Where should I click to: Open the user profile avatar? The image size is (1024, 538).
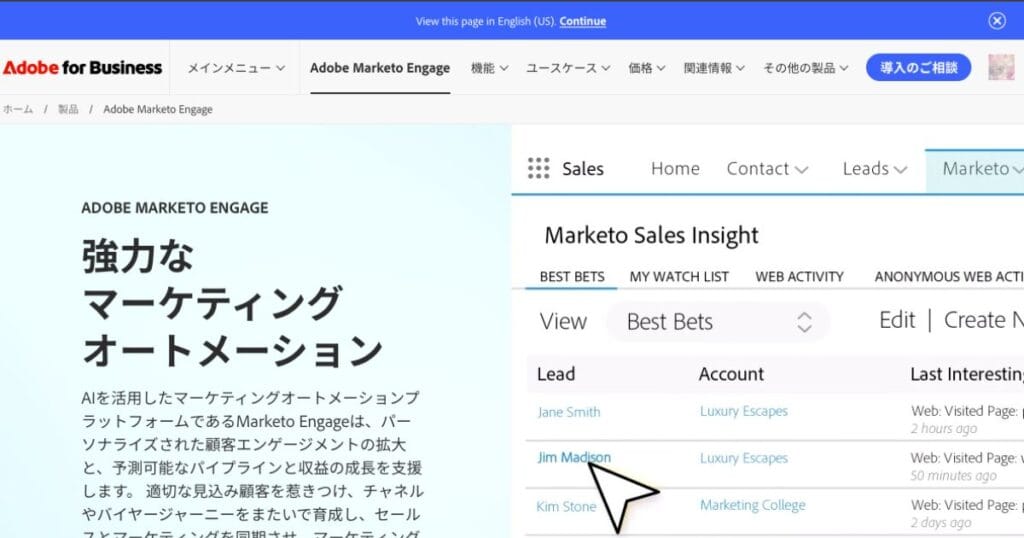1001,67
